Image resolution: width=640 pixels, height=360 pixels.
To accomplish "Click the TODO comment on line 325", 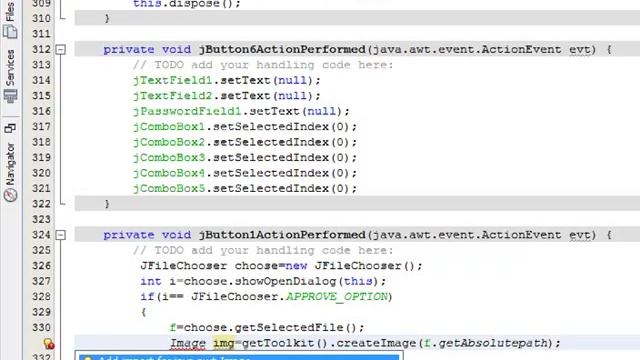I will click(x=263, y=250).
